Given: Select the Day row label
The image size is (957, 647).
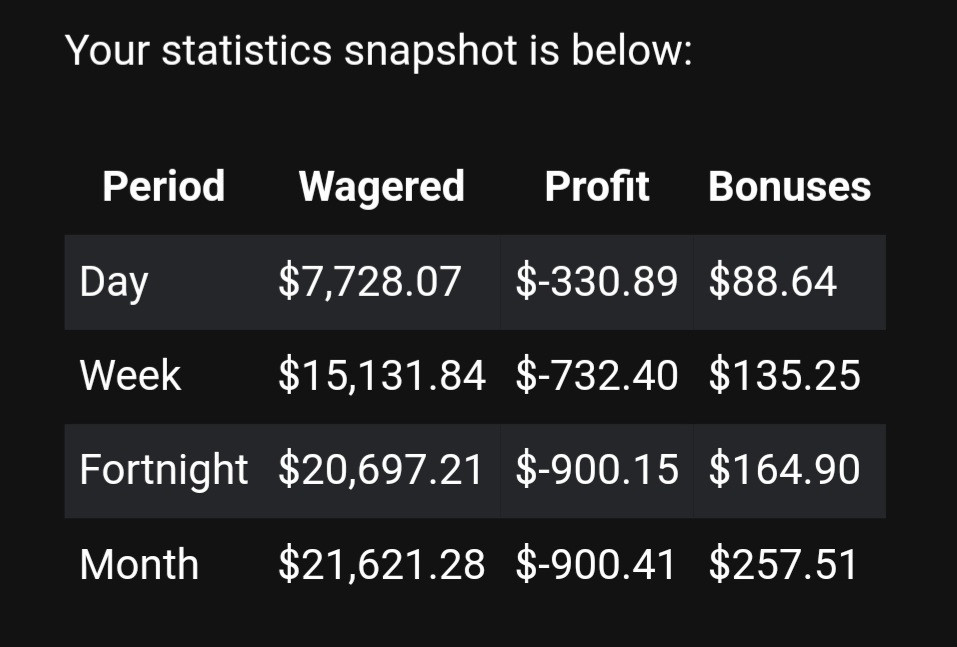Looking at the screenshot, I should (x=114, y=283).
